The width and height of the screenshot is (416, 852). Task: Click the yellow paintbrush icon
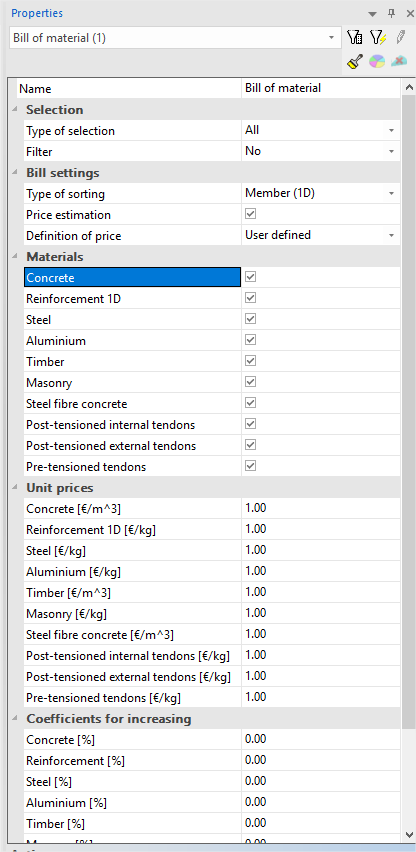354,61
